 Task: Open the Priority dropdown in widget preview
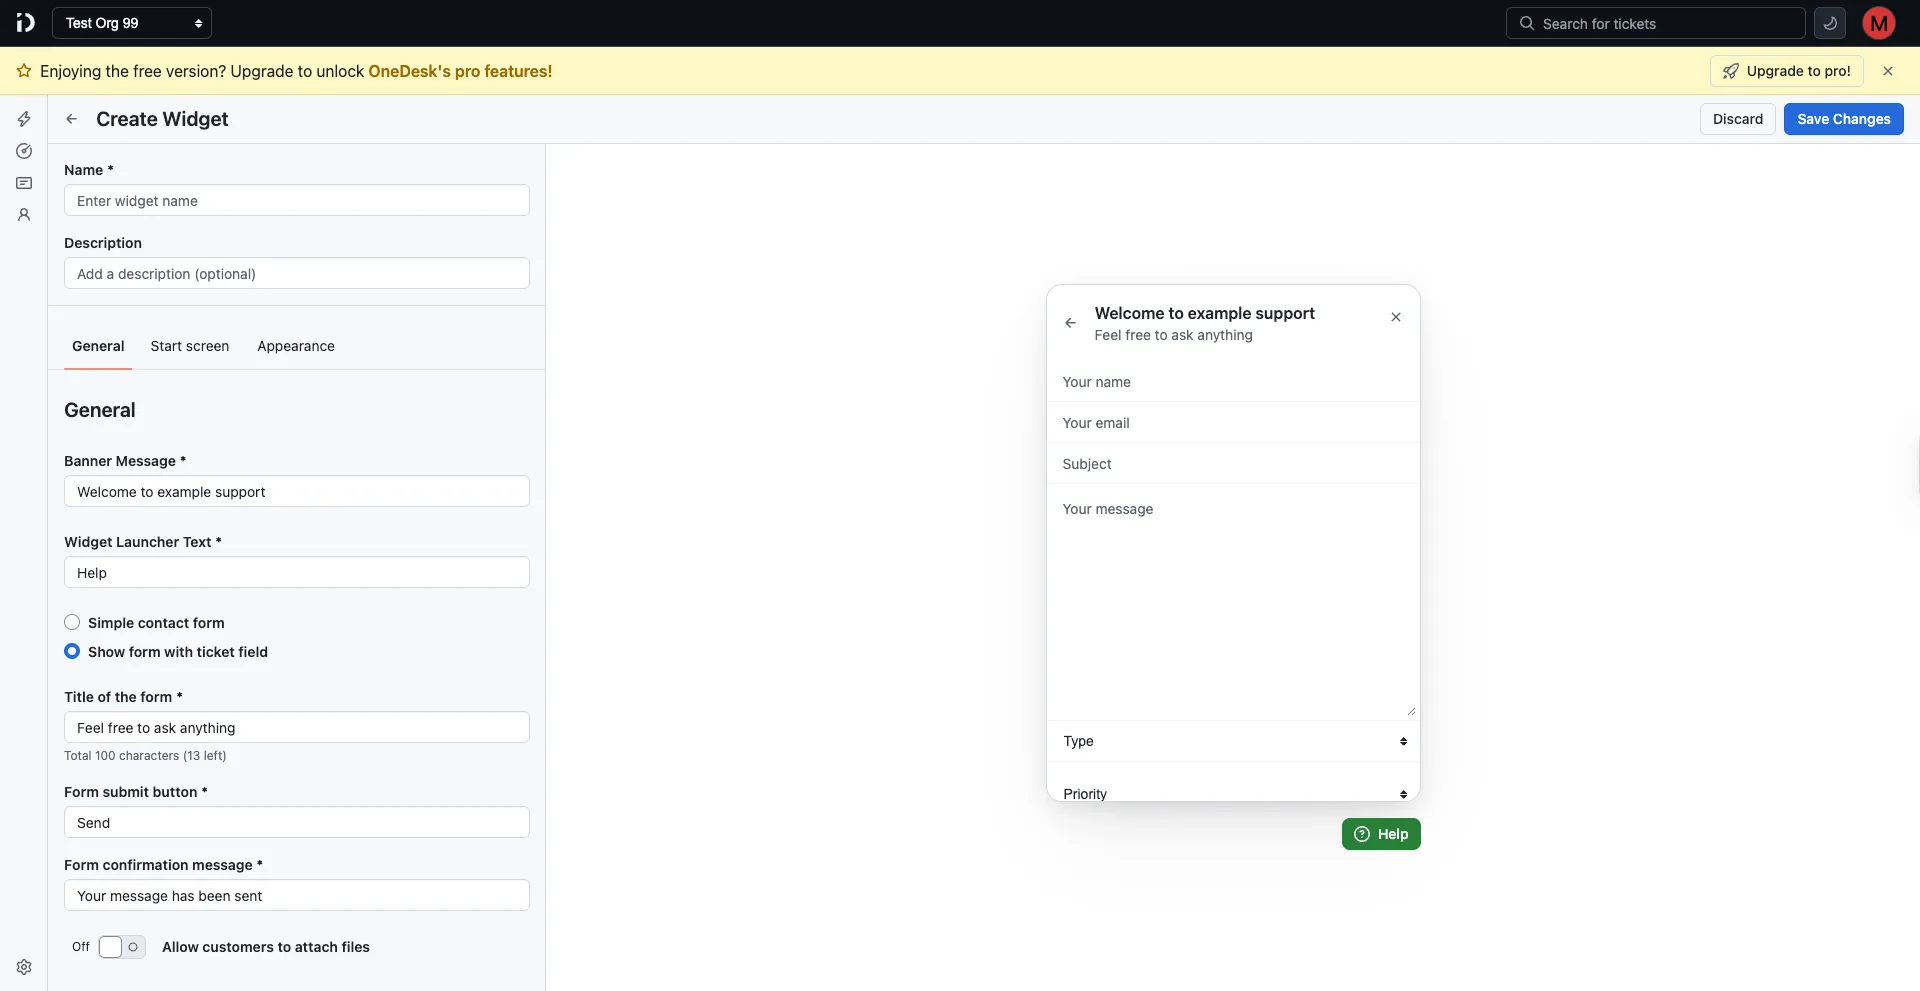tap(1232, 791)
